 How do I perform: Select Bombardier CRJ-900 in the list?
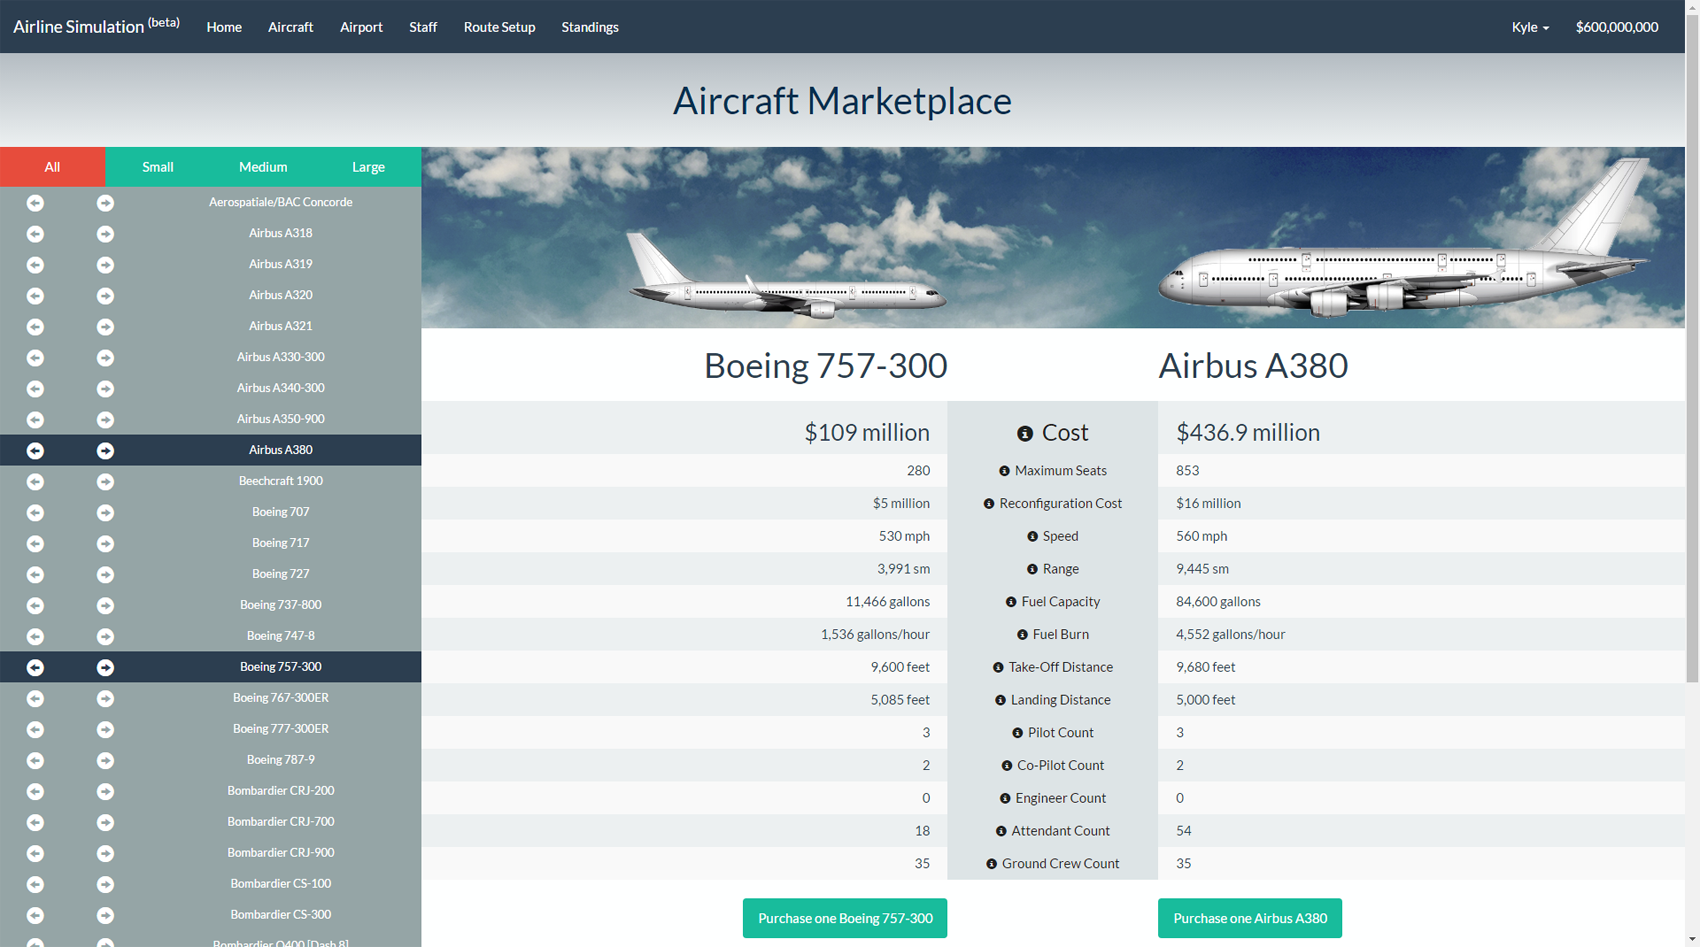tap(281, 853)
